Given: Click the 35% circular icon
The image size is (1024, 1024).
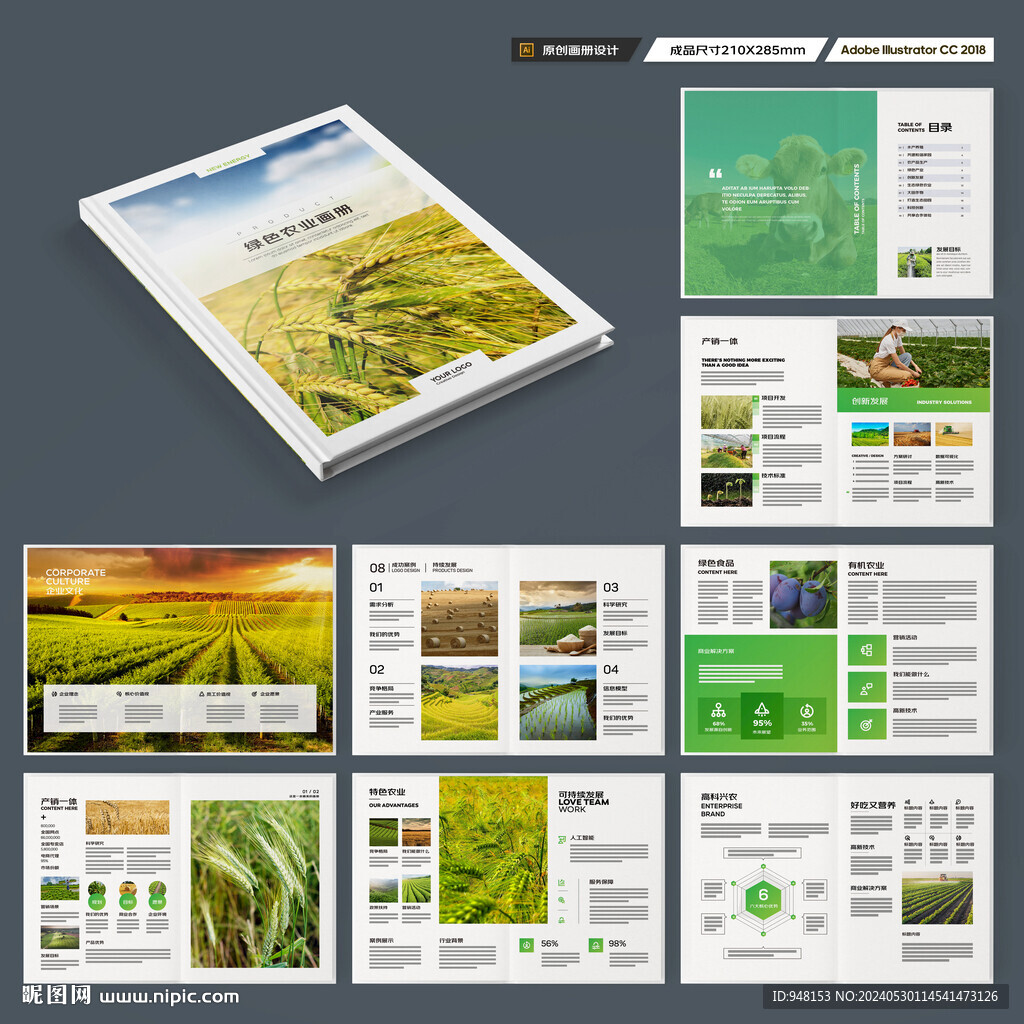Looking at the screenshot, I should [807, 711].
